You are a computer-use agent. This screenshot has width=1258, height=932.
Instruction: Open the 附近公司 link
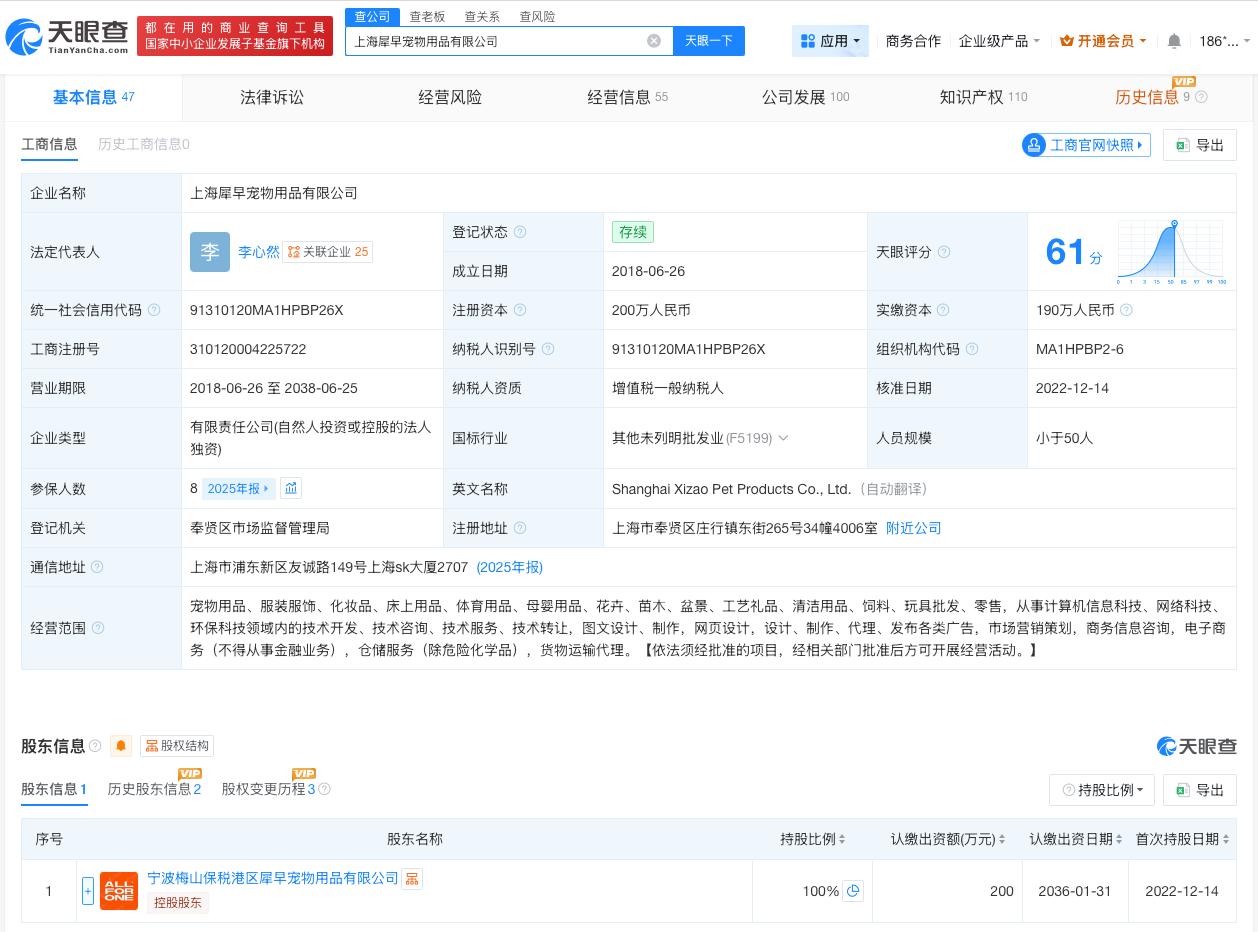click(x=914, y=528)
